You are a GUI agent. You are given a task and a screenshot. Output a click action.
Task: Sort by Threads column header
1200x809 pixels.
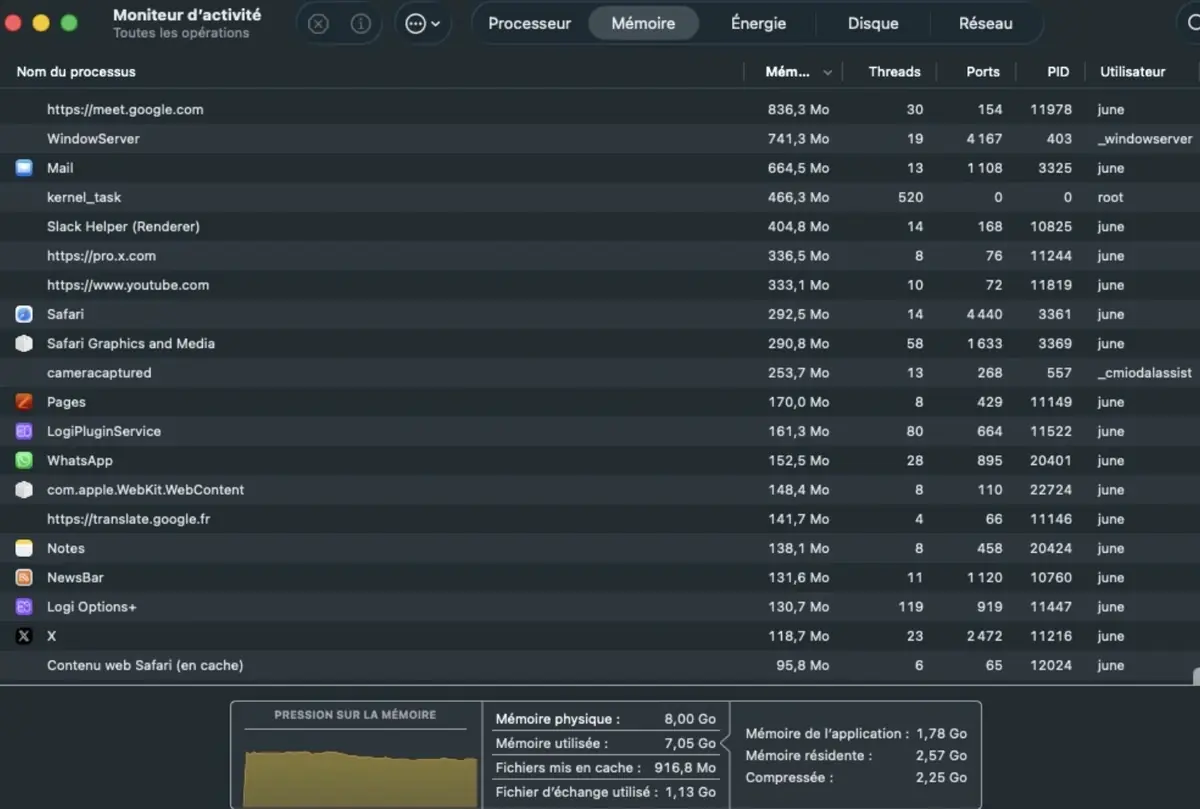pos(894,72)
